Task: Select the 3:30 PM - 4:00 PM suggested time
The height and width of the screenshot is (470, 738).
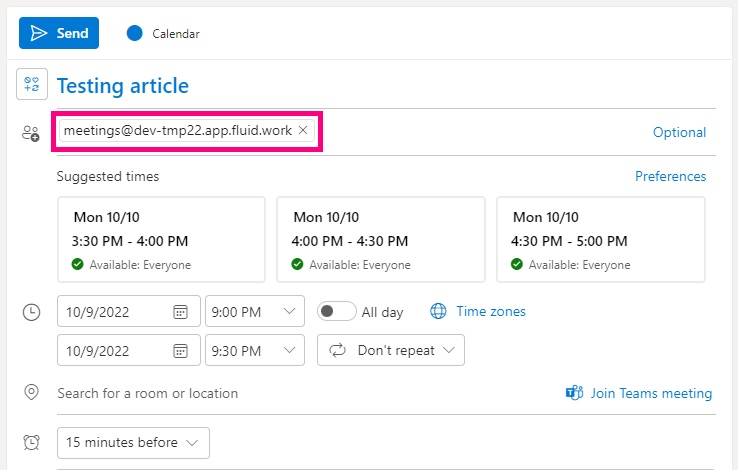Action: coord(161,239)
